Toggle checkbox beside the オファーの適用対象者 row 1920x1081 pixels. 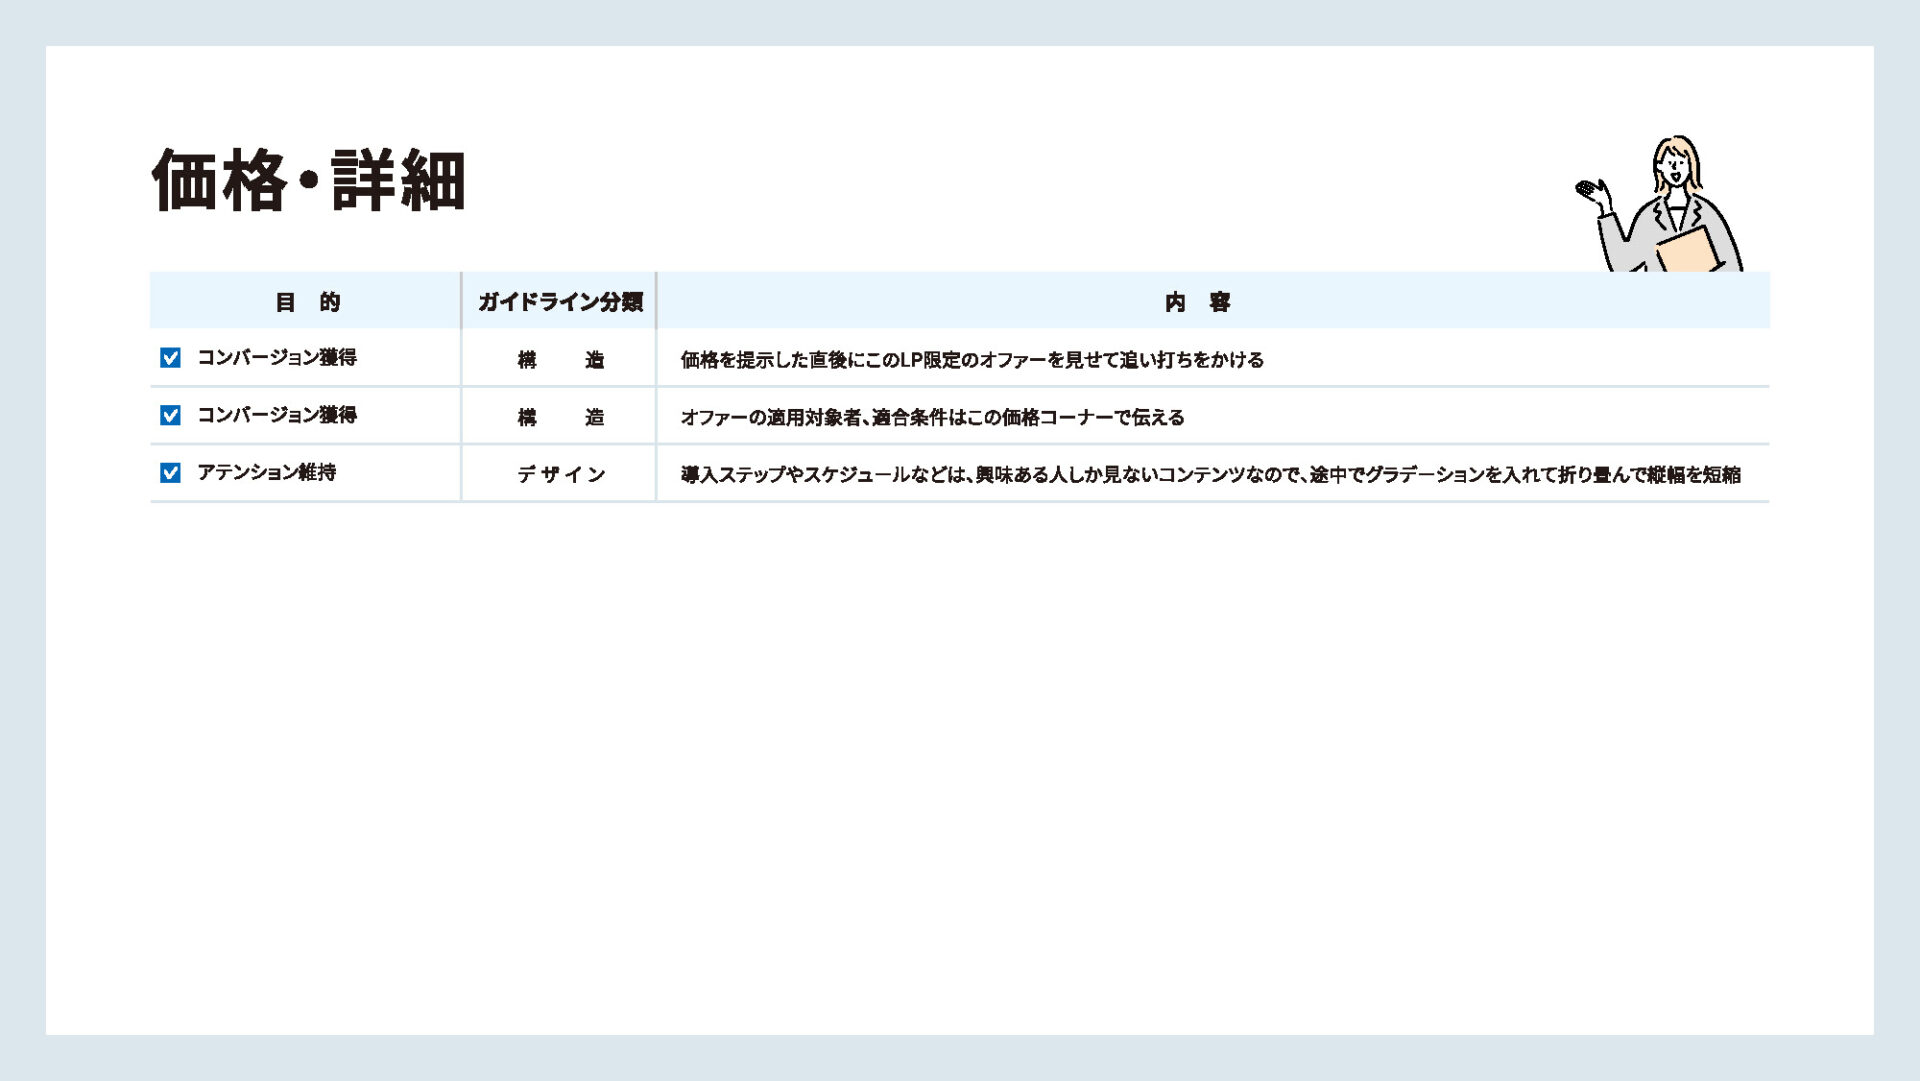(170, 415)
